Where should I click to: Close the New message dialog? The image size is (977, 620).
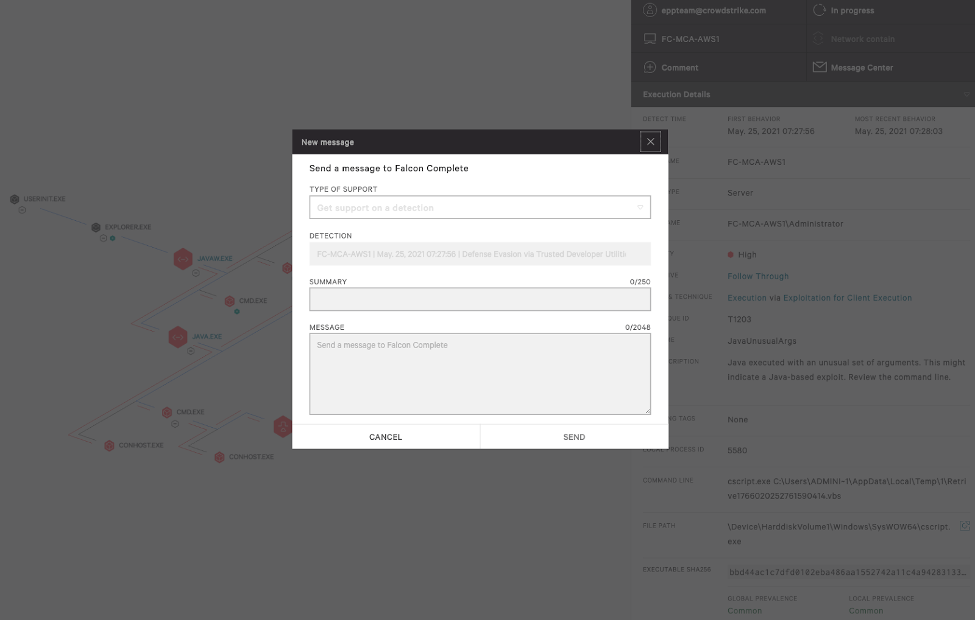pyautogui.click(x=650, y=141)
